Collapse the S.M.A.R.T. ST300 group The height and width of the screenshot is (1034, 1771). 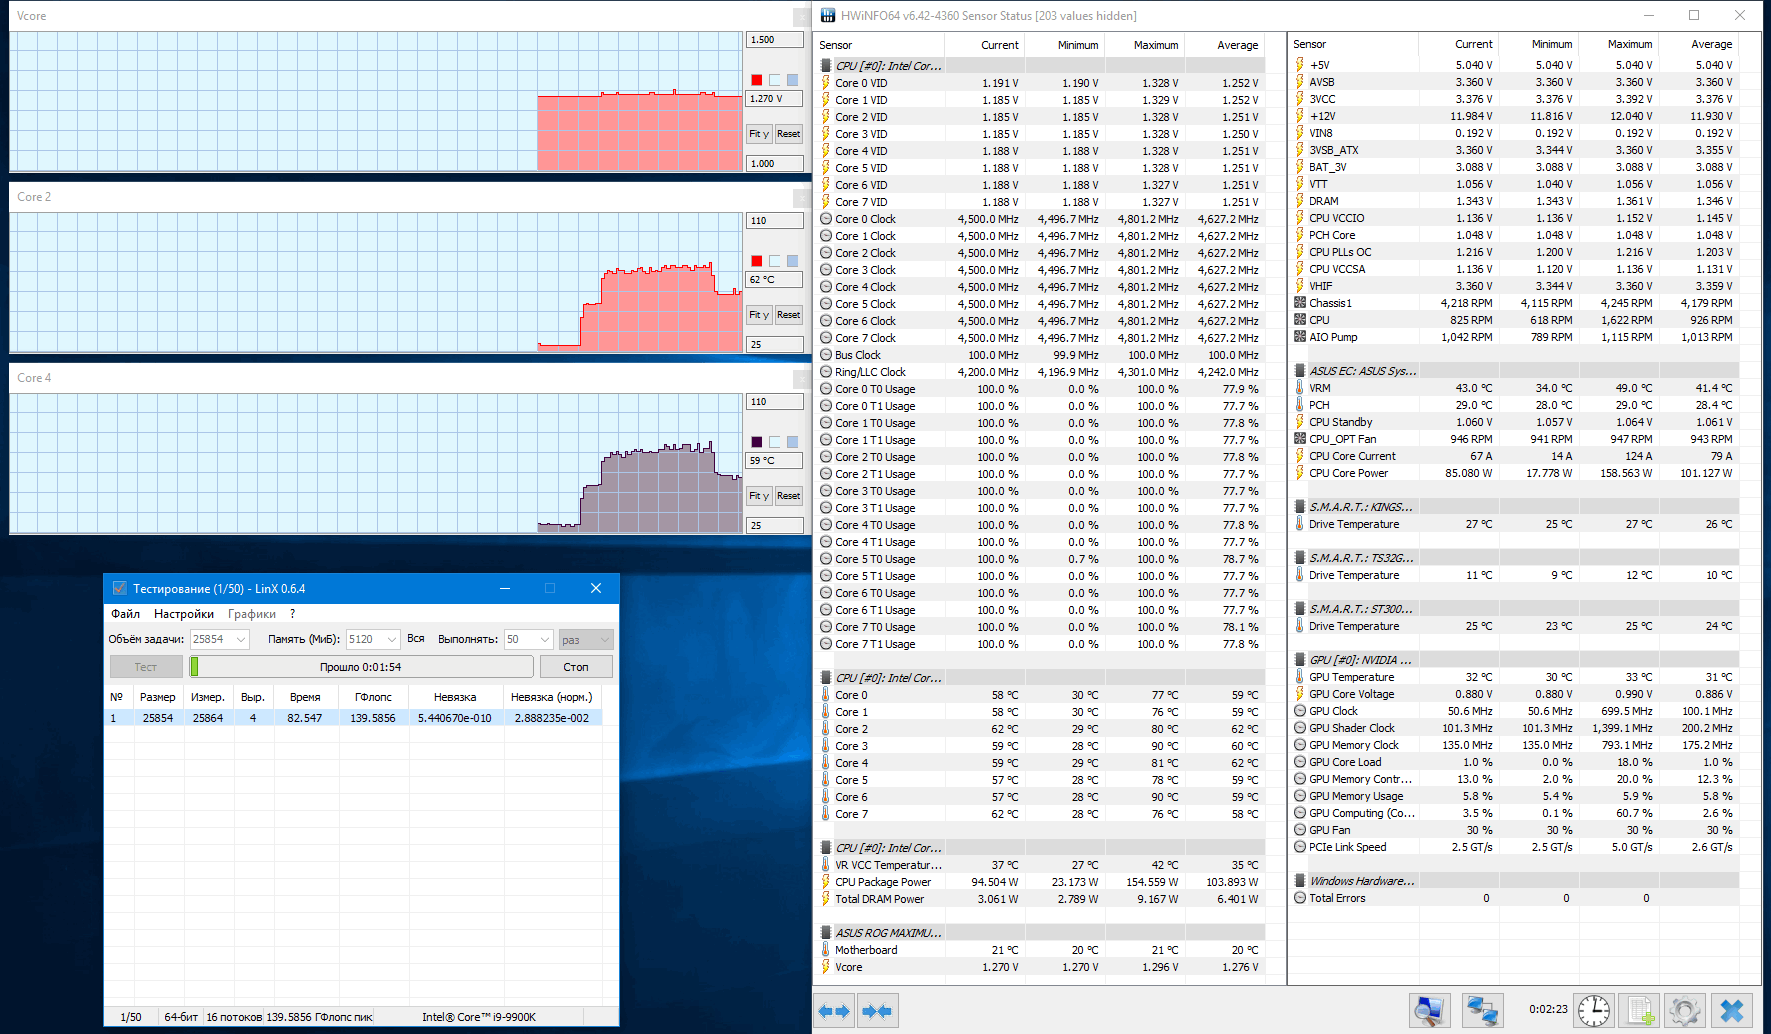(x=1300, y=609)
